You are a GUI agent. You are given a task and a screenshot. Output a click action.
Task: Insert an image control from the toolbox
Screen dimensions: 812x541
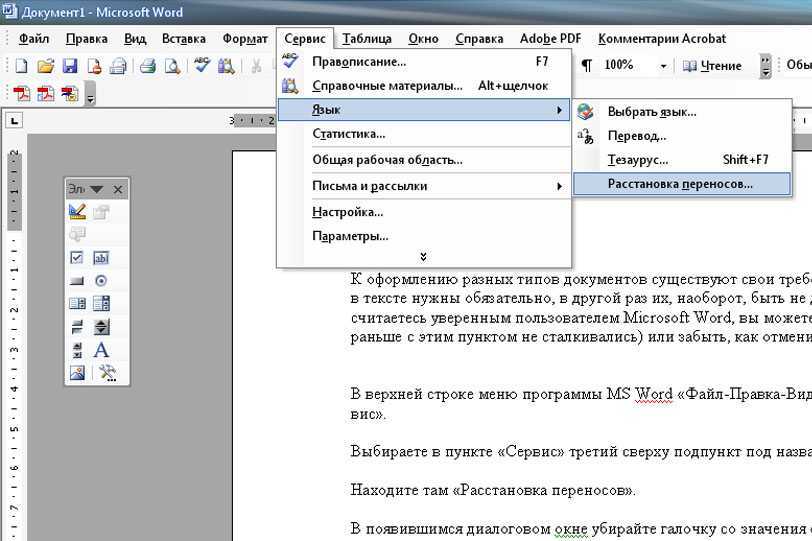(x=77, y=372)
